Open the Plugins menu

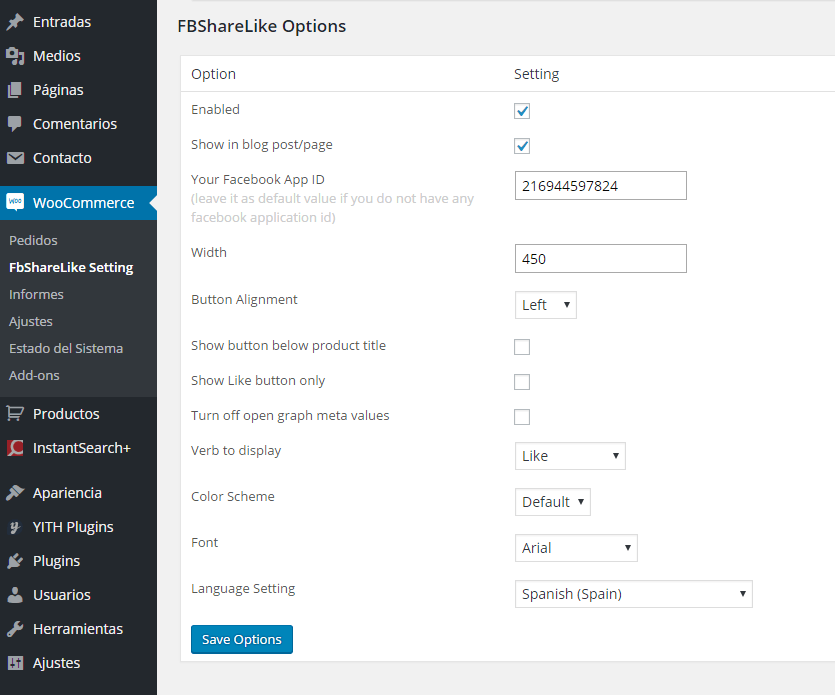tap(78, 561)
